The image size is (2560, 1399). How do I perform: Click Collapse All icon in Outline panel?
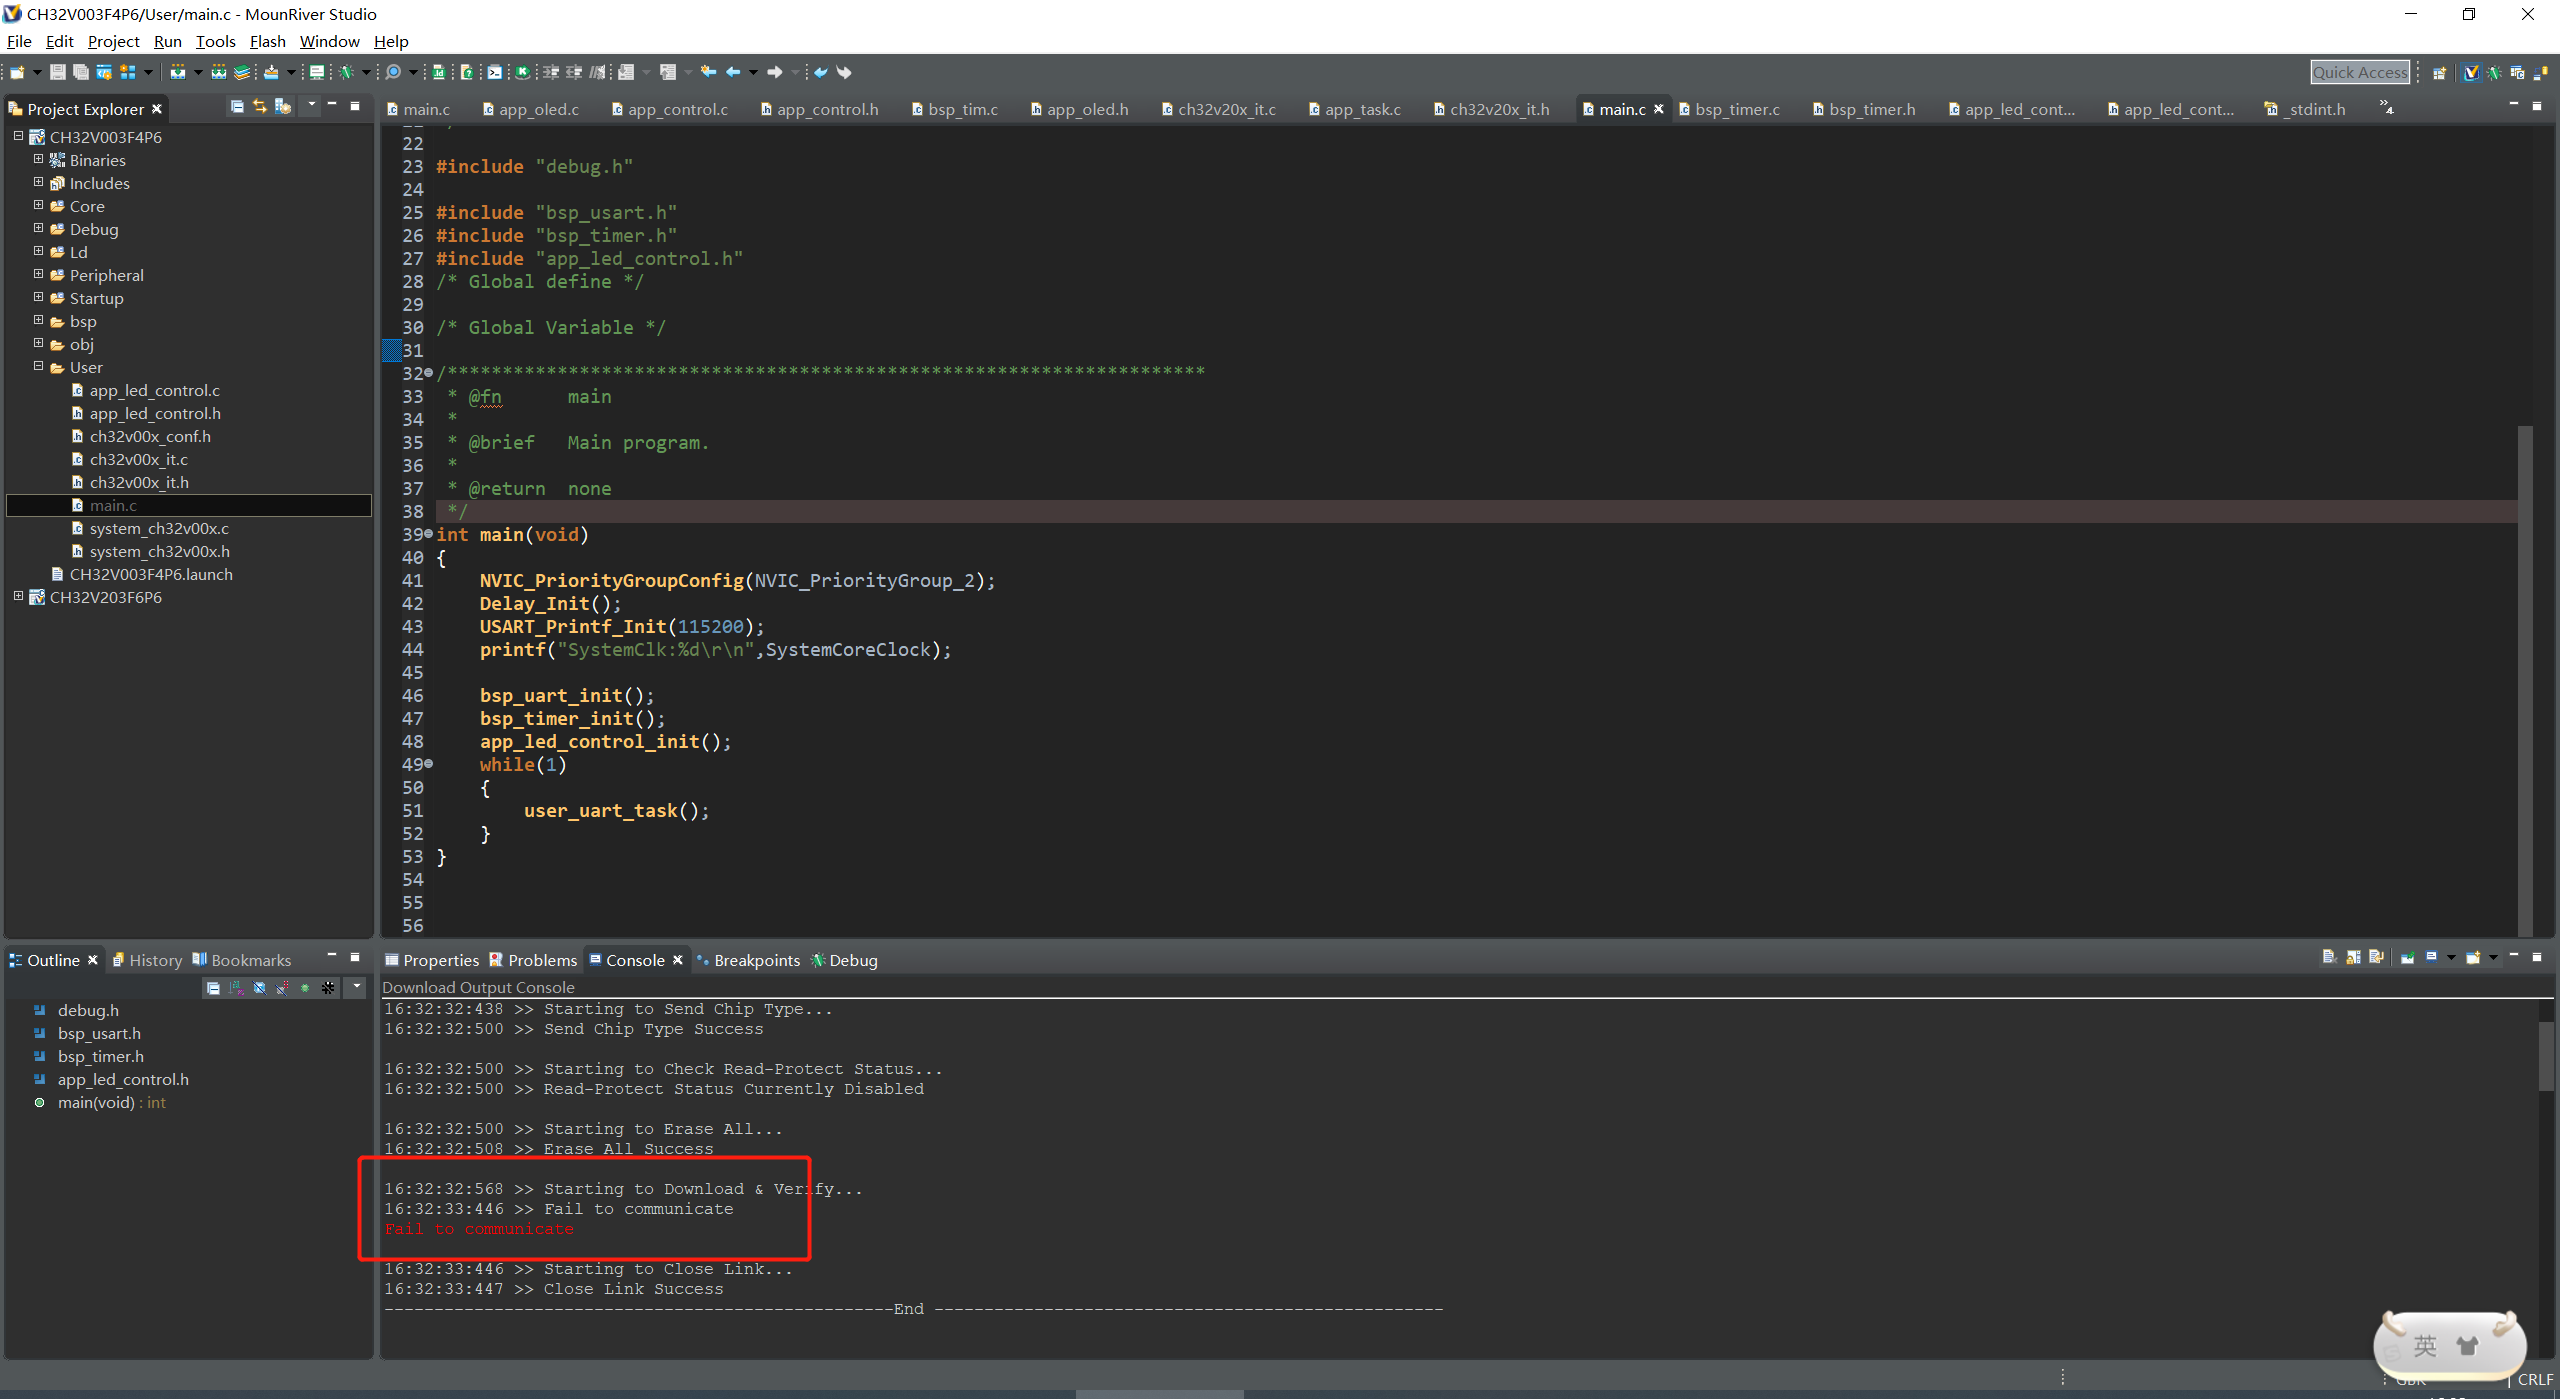[213, 988]
